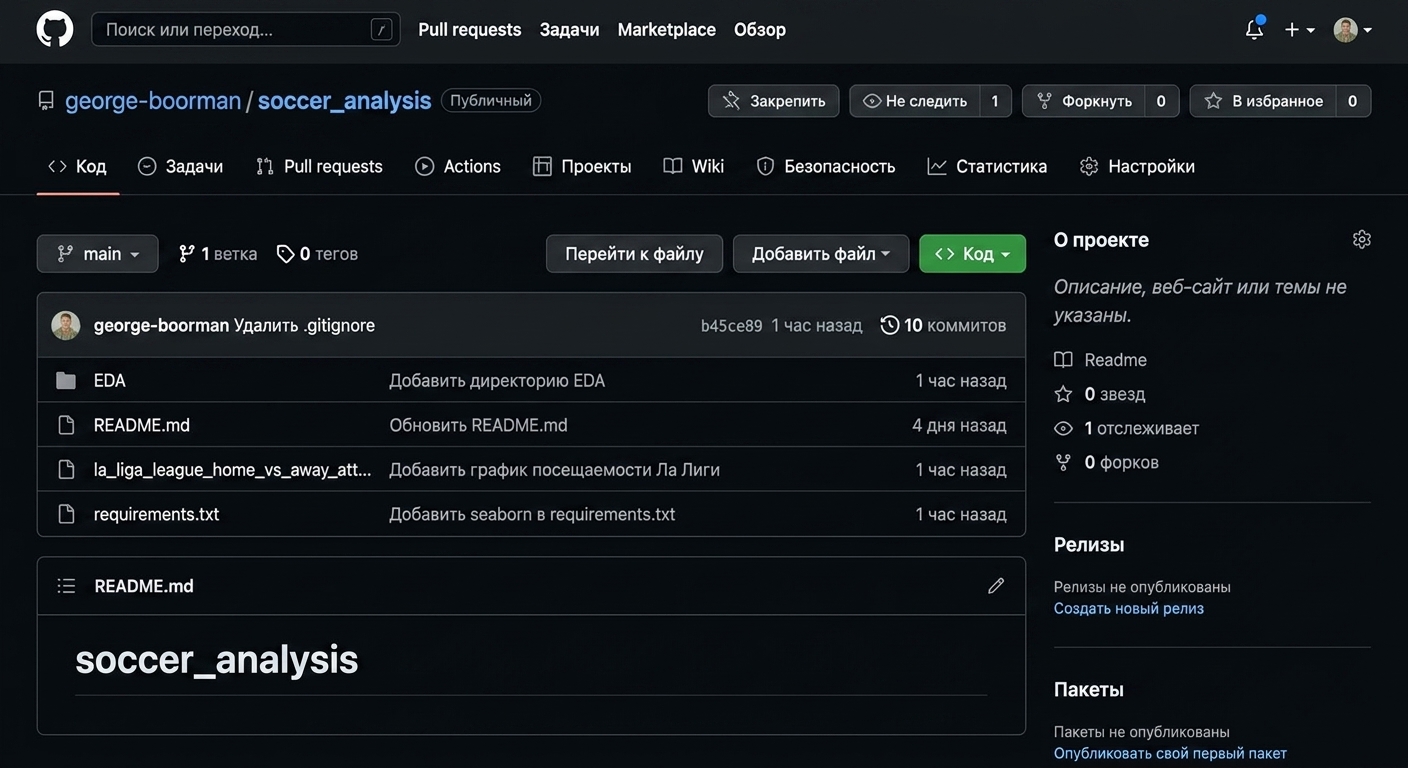Image resolution: width=1408 pixels, height=768 pixels.
Task: Click Создать новый релиз link
Action: point(1129,608)
